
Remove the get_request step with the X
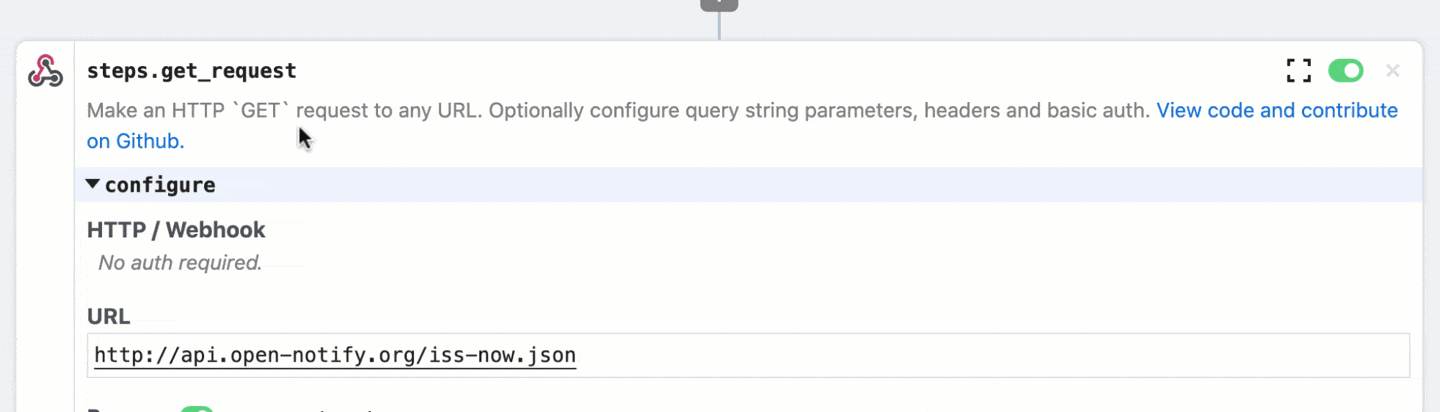[1392, 71]
